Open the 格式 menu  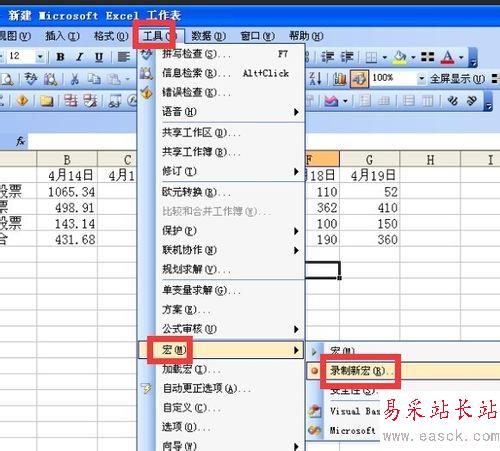pyautogui.click(x=111, y=36)
